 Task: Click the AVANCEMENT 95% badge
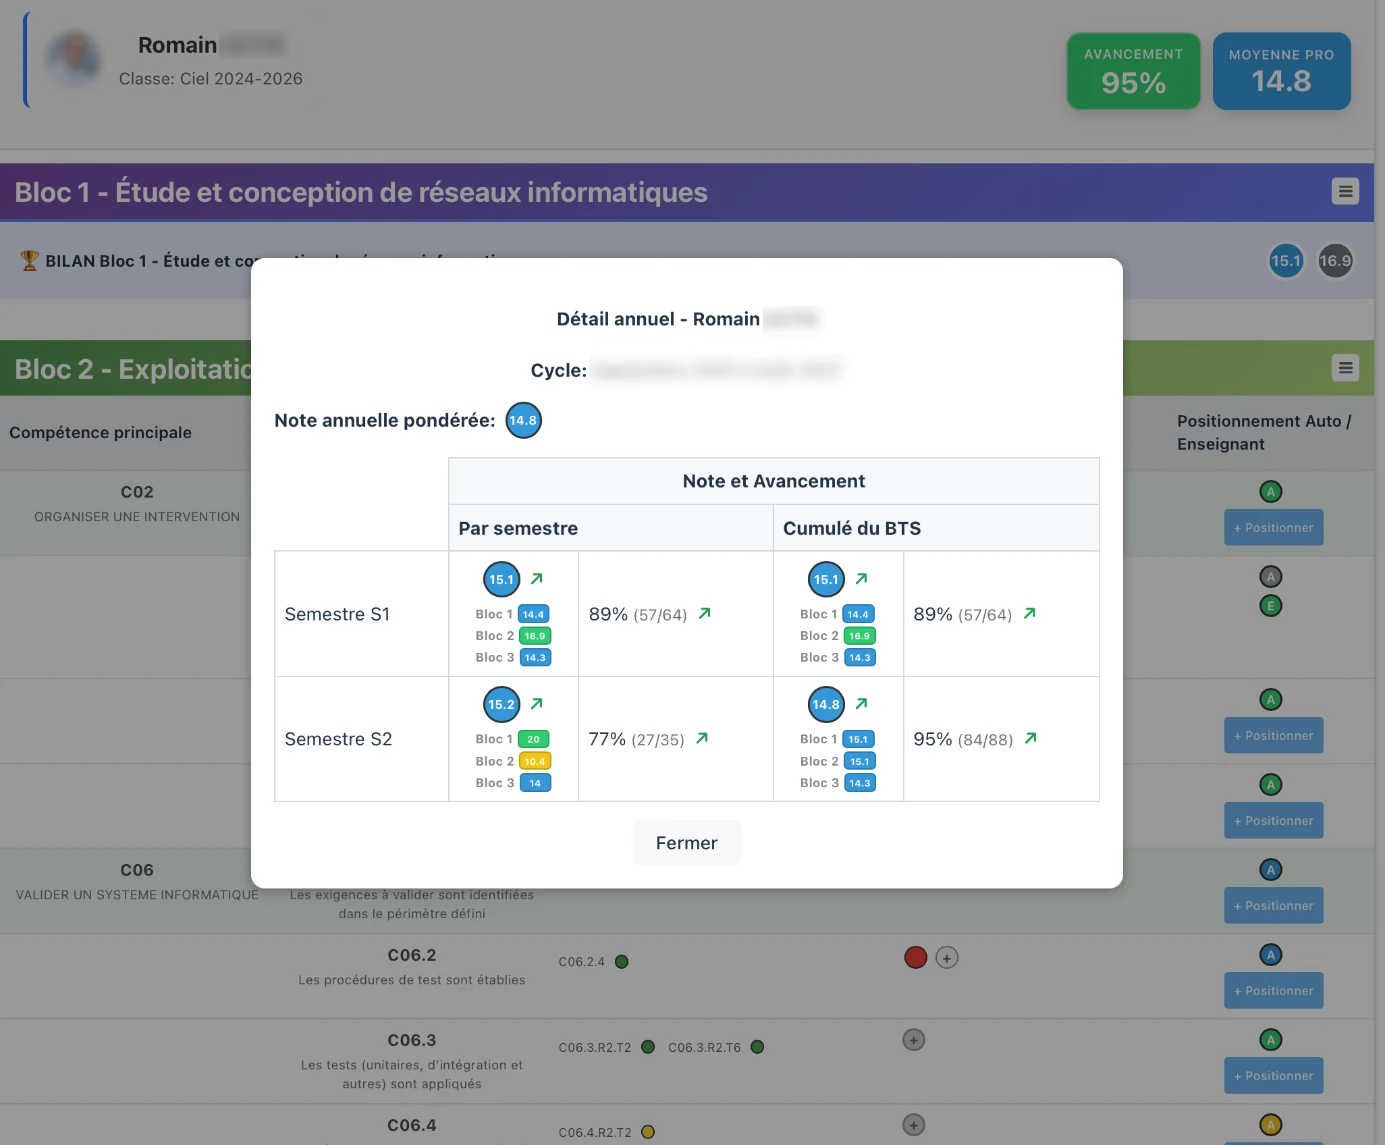[x=1134, y=71]
